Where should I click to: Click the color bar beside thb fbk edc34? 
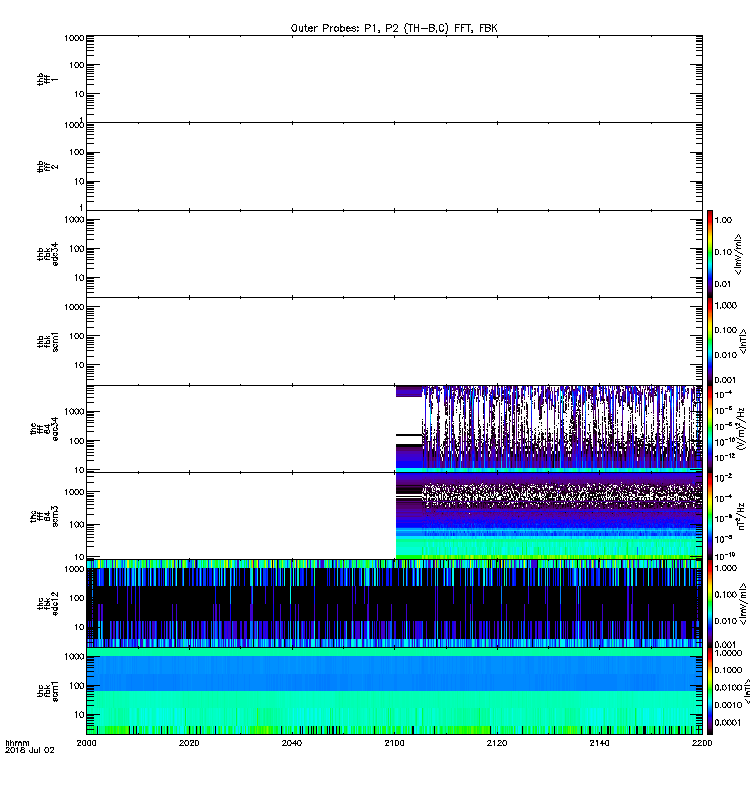coord(709,253)
